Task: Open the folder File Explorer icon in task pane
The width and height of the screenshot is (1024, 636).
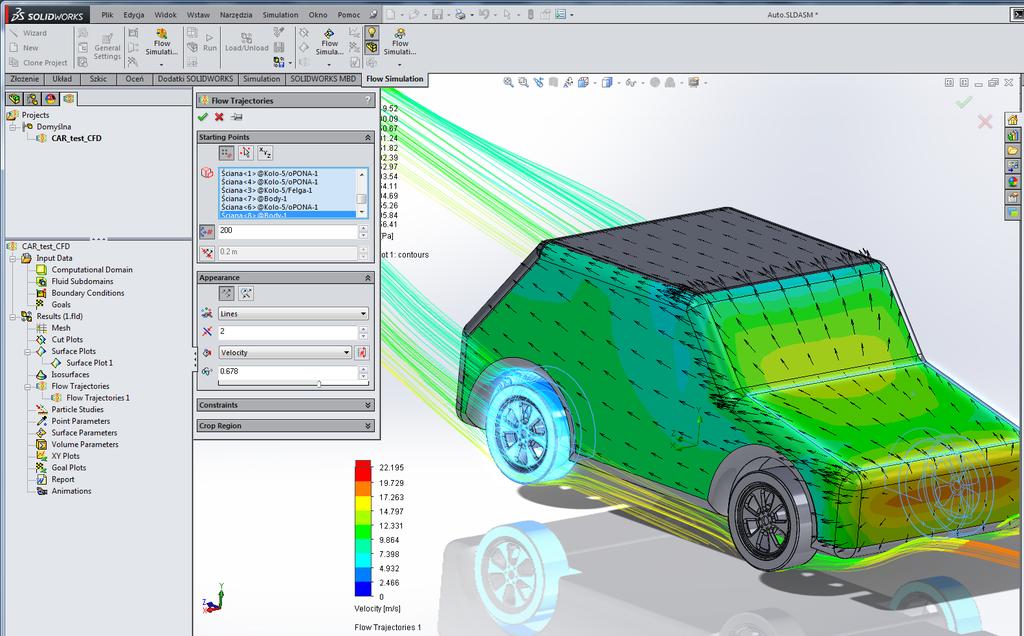Action: 1012,151
